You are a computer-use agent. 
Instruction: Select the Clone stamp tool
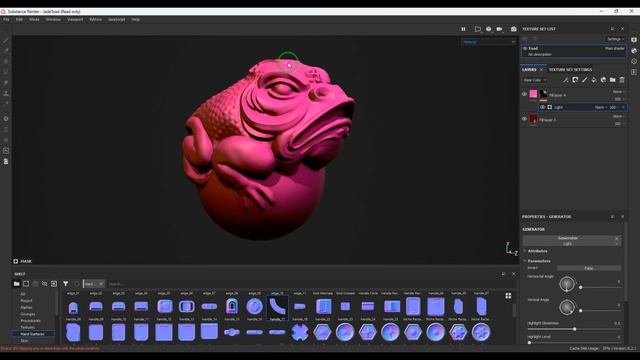pyautogui.click(x=6, y=93)
